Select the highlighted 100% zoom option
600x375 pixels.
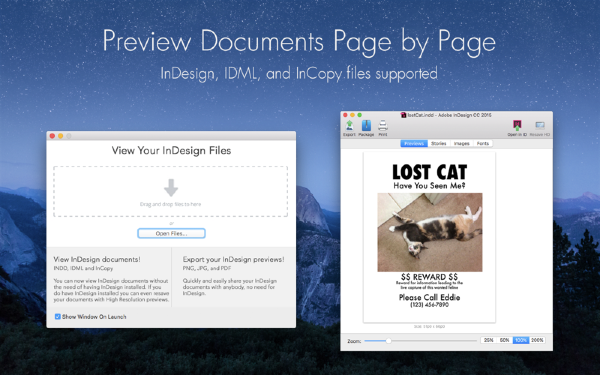coord(520,340)
